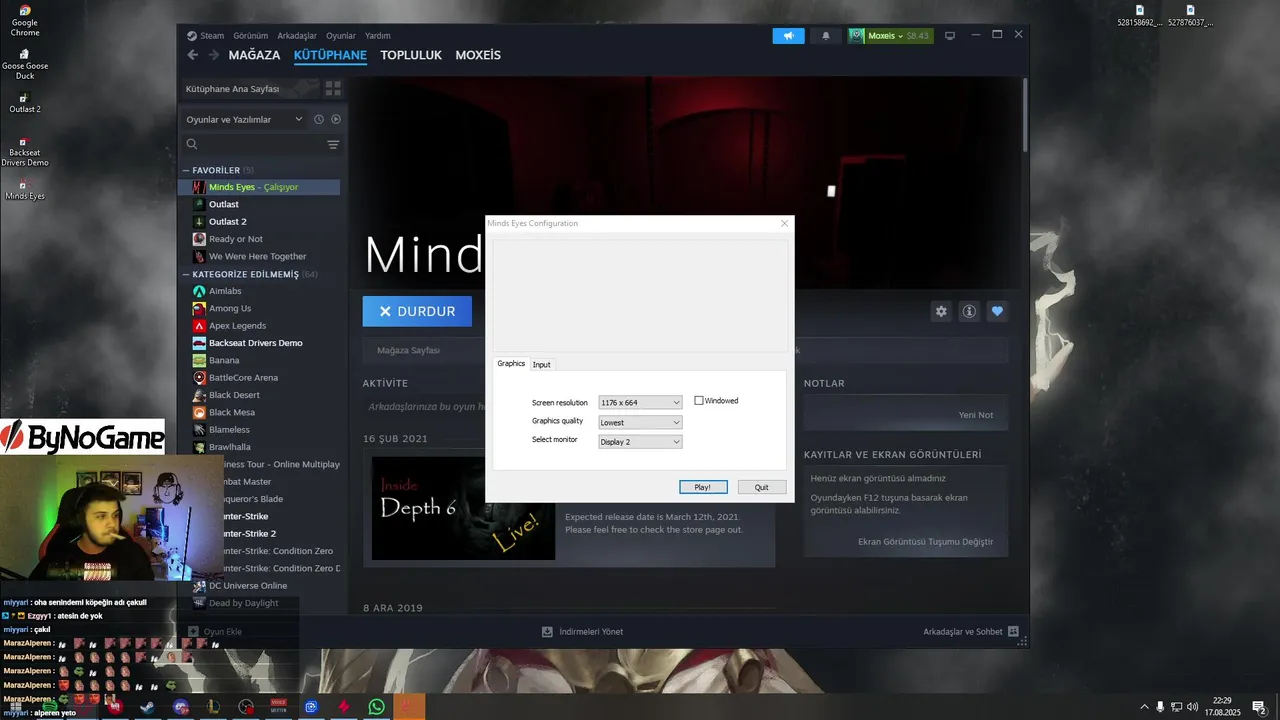Toggle ready-to-play filter icon
The width and height of the screenshot is (1280, 720).
[336, 119]
